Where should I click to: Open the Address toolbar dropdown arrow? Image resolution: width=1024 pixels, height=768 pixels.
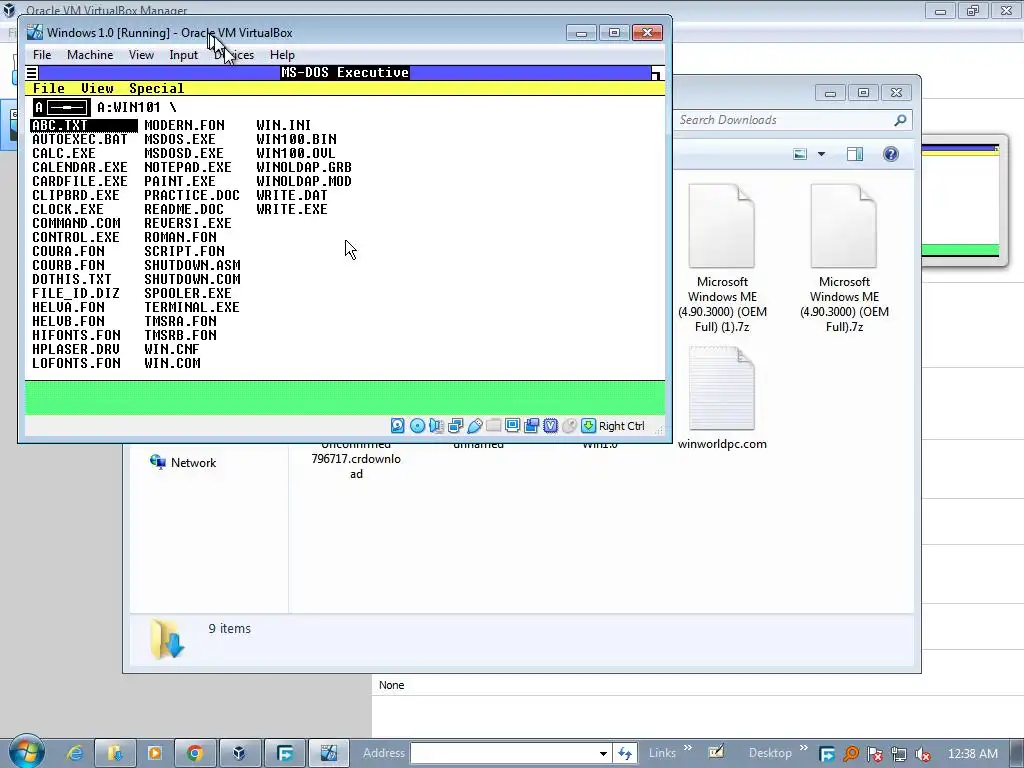click(603, 754)
